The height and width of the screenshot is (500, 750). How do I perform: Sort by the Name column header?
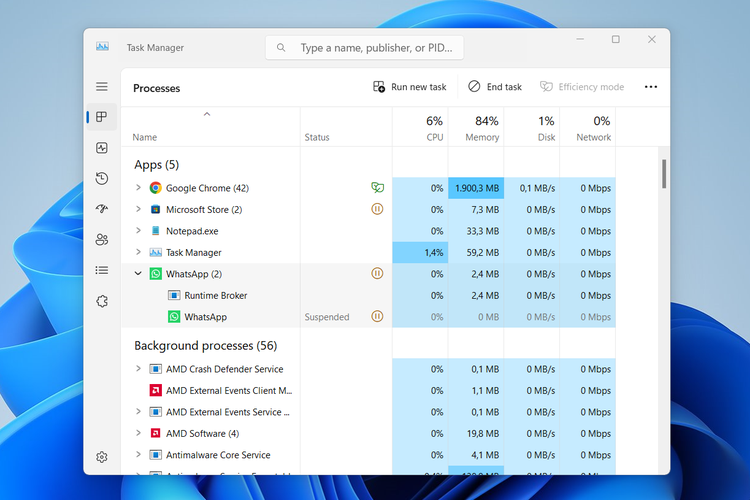[x=210, y=127]
